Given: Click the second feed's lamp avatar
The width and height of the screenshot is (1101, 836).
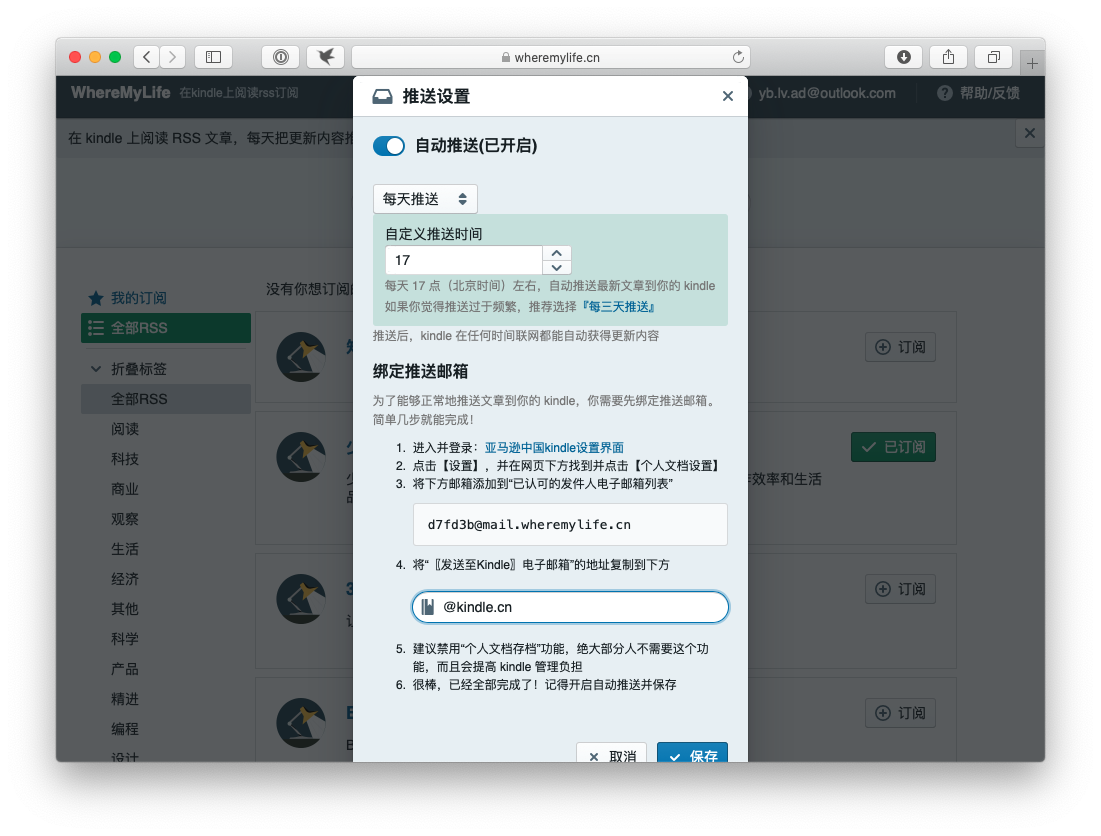Looking at the screenshot, I should pos(301,457).
